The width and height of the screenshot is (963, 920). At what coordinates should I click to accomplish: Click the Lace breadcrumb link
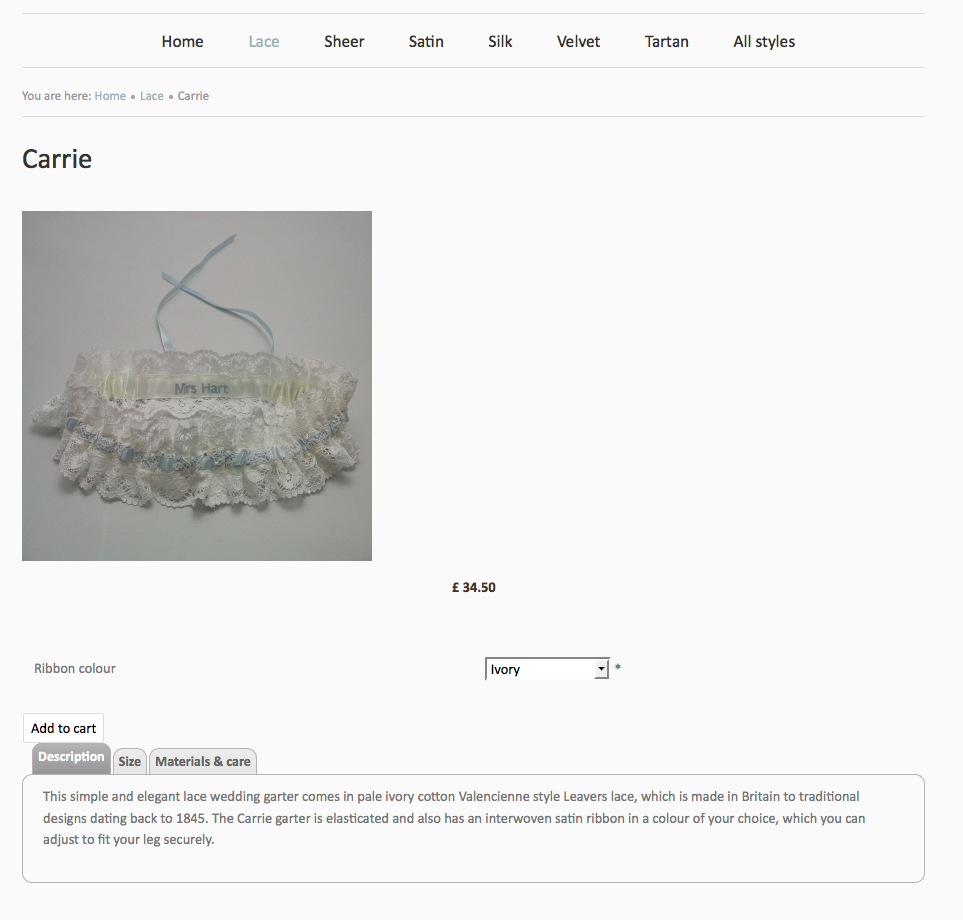click(152, 96)
